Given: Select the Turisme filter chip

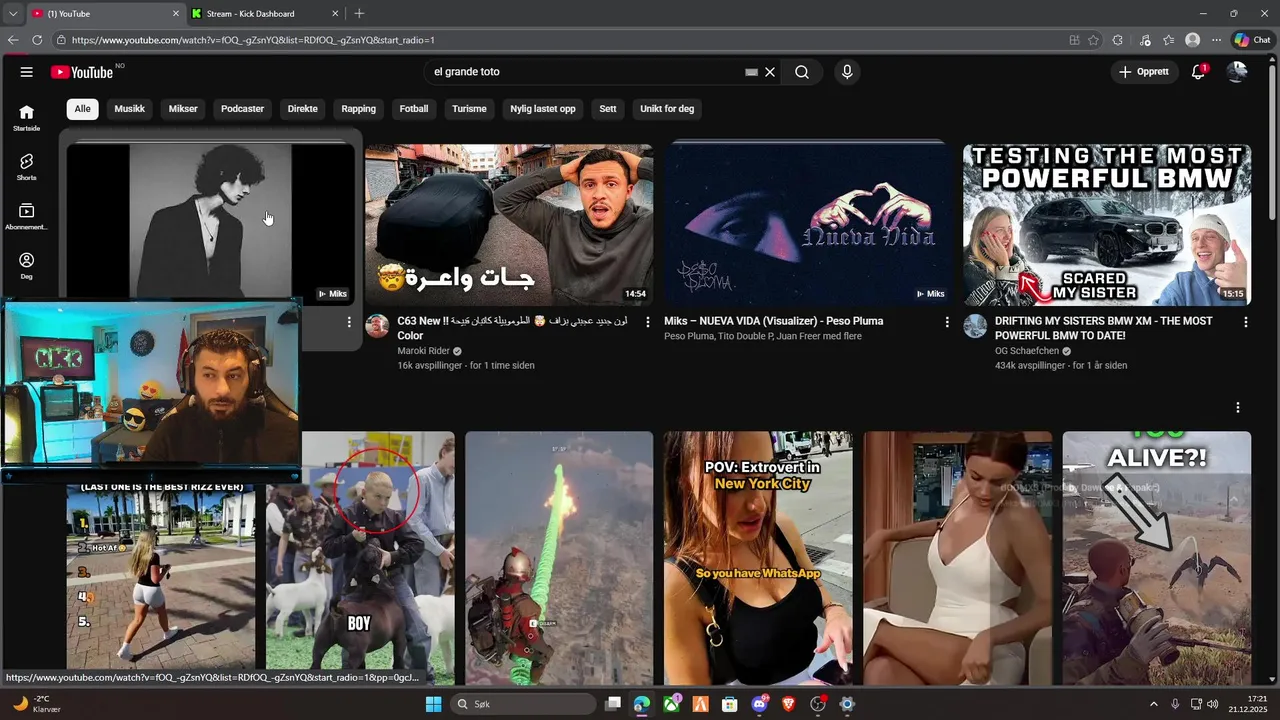Looking at the screenshot, I should coord(469,108).
